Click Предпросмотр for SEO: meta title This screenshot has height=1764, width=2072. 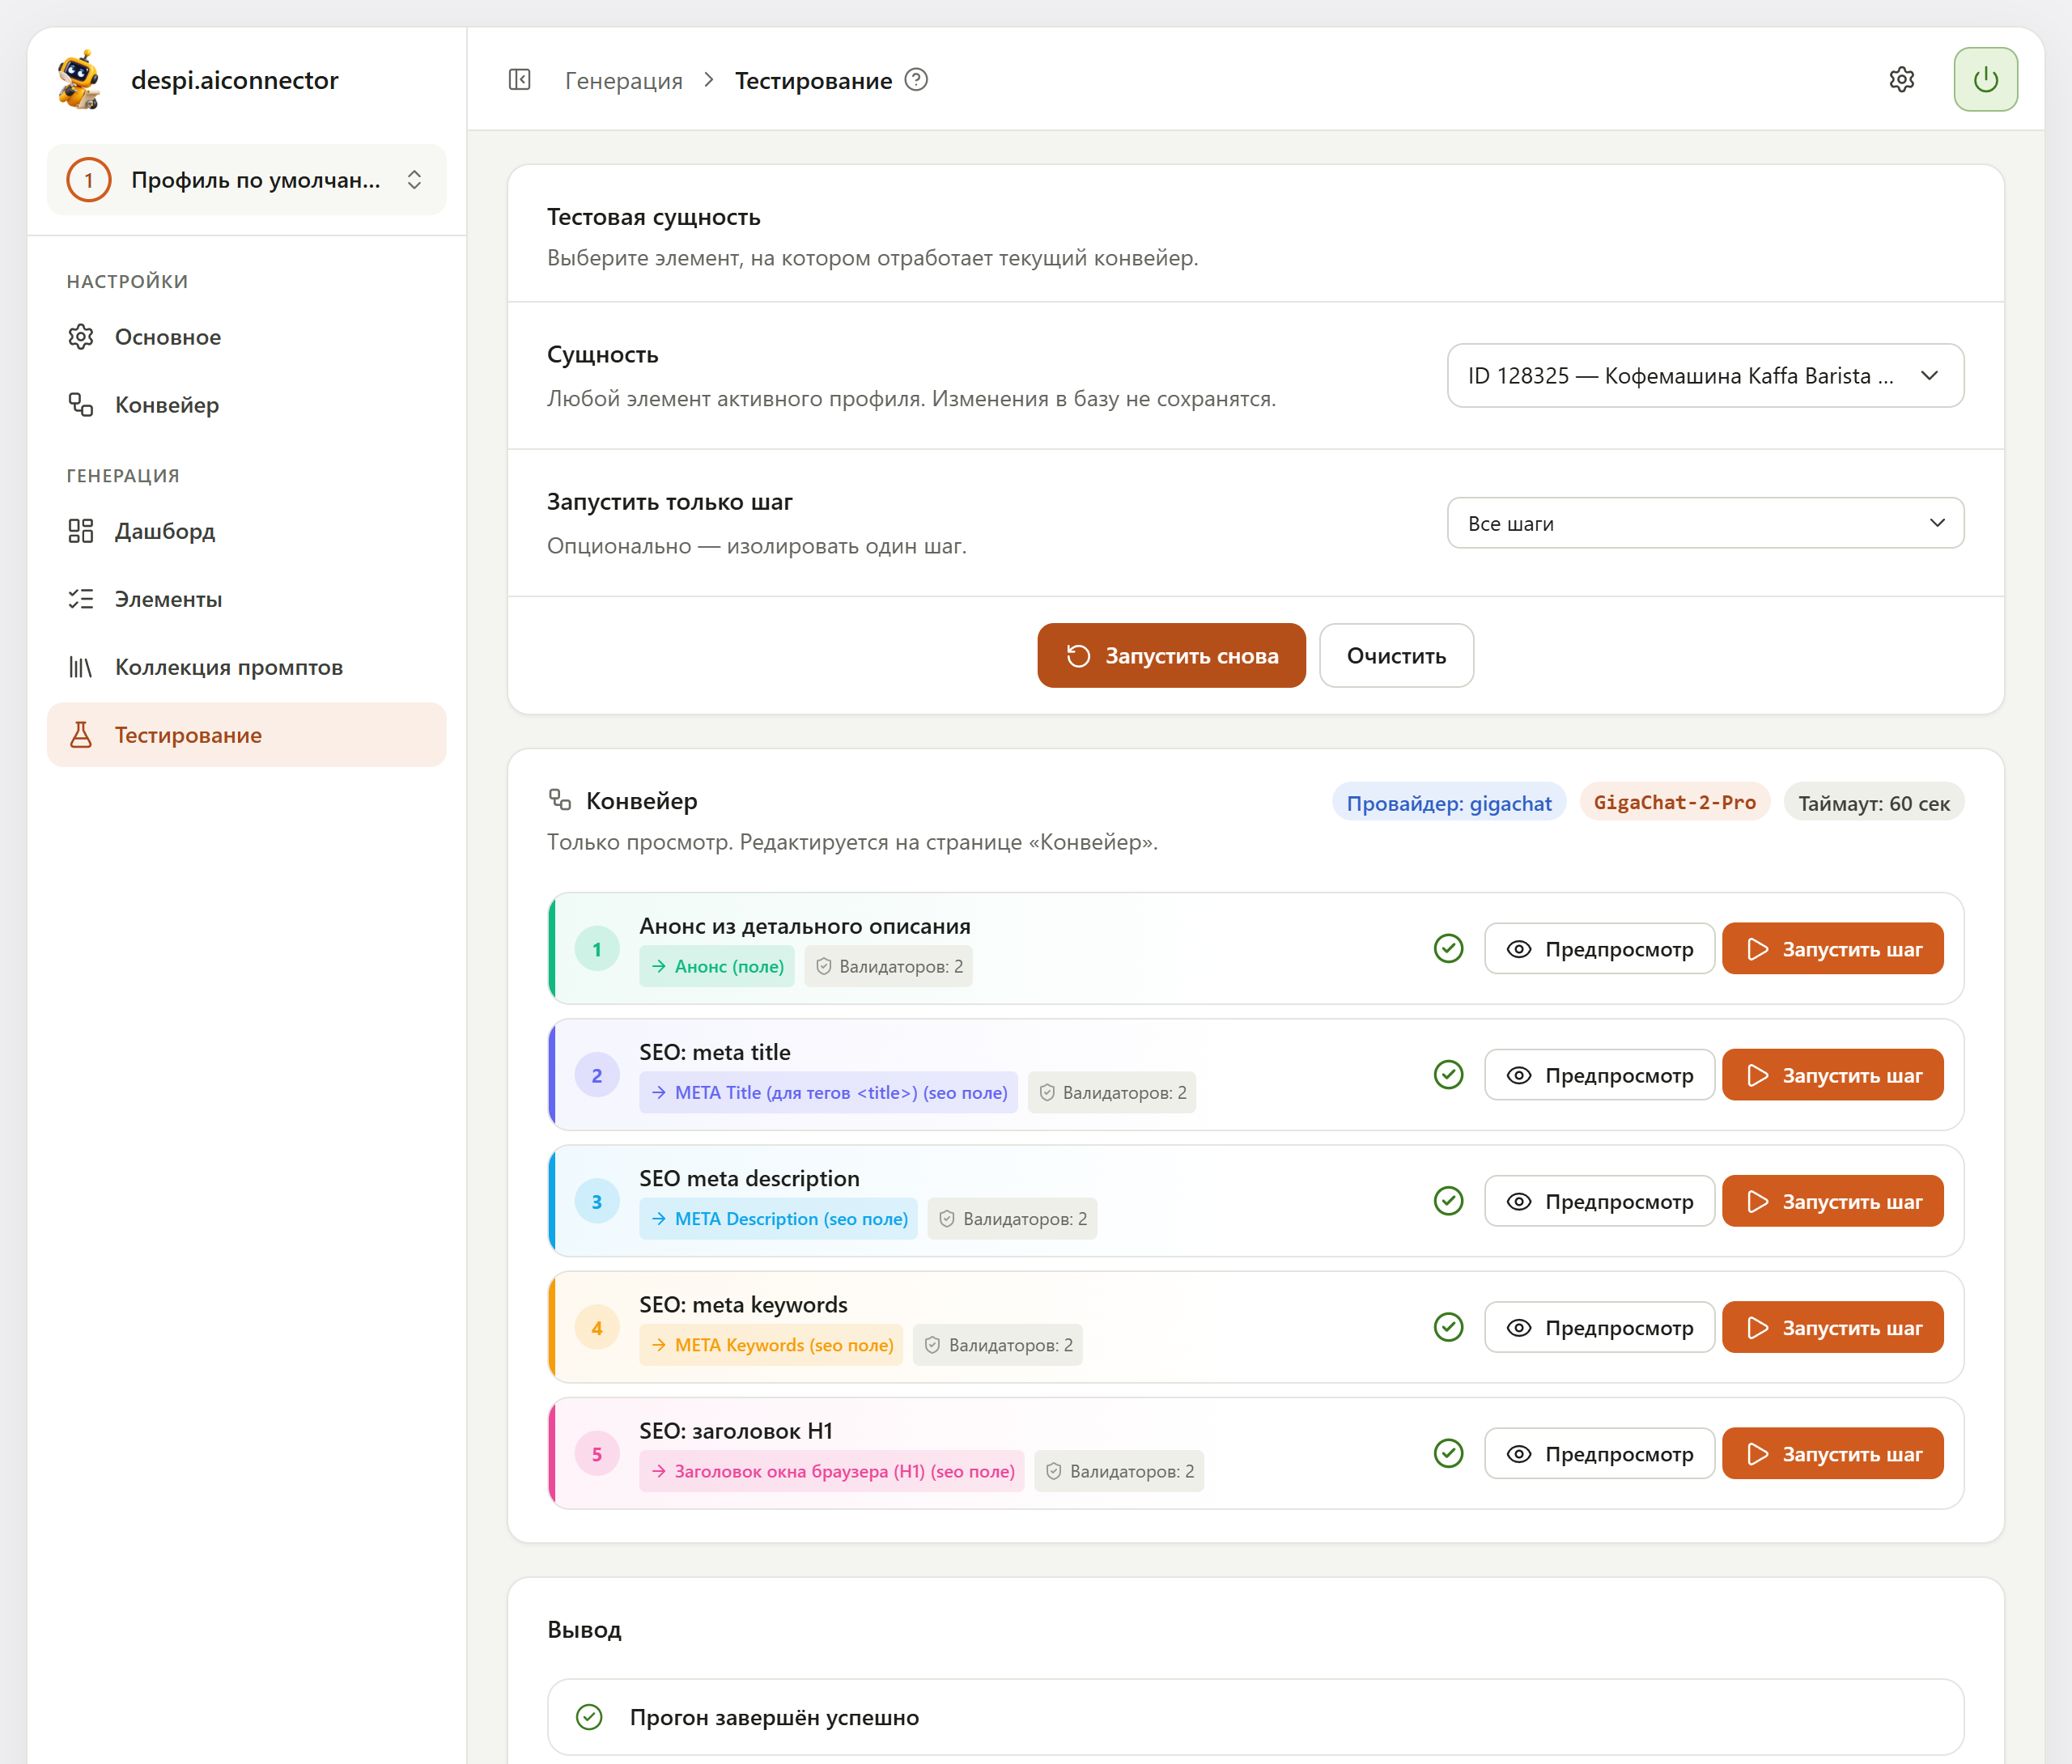1599,1075
